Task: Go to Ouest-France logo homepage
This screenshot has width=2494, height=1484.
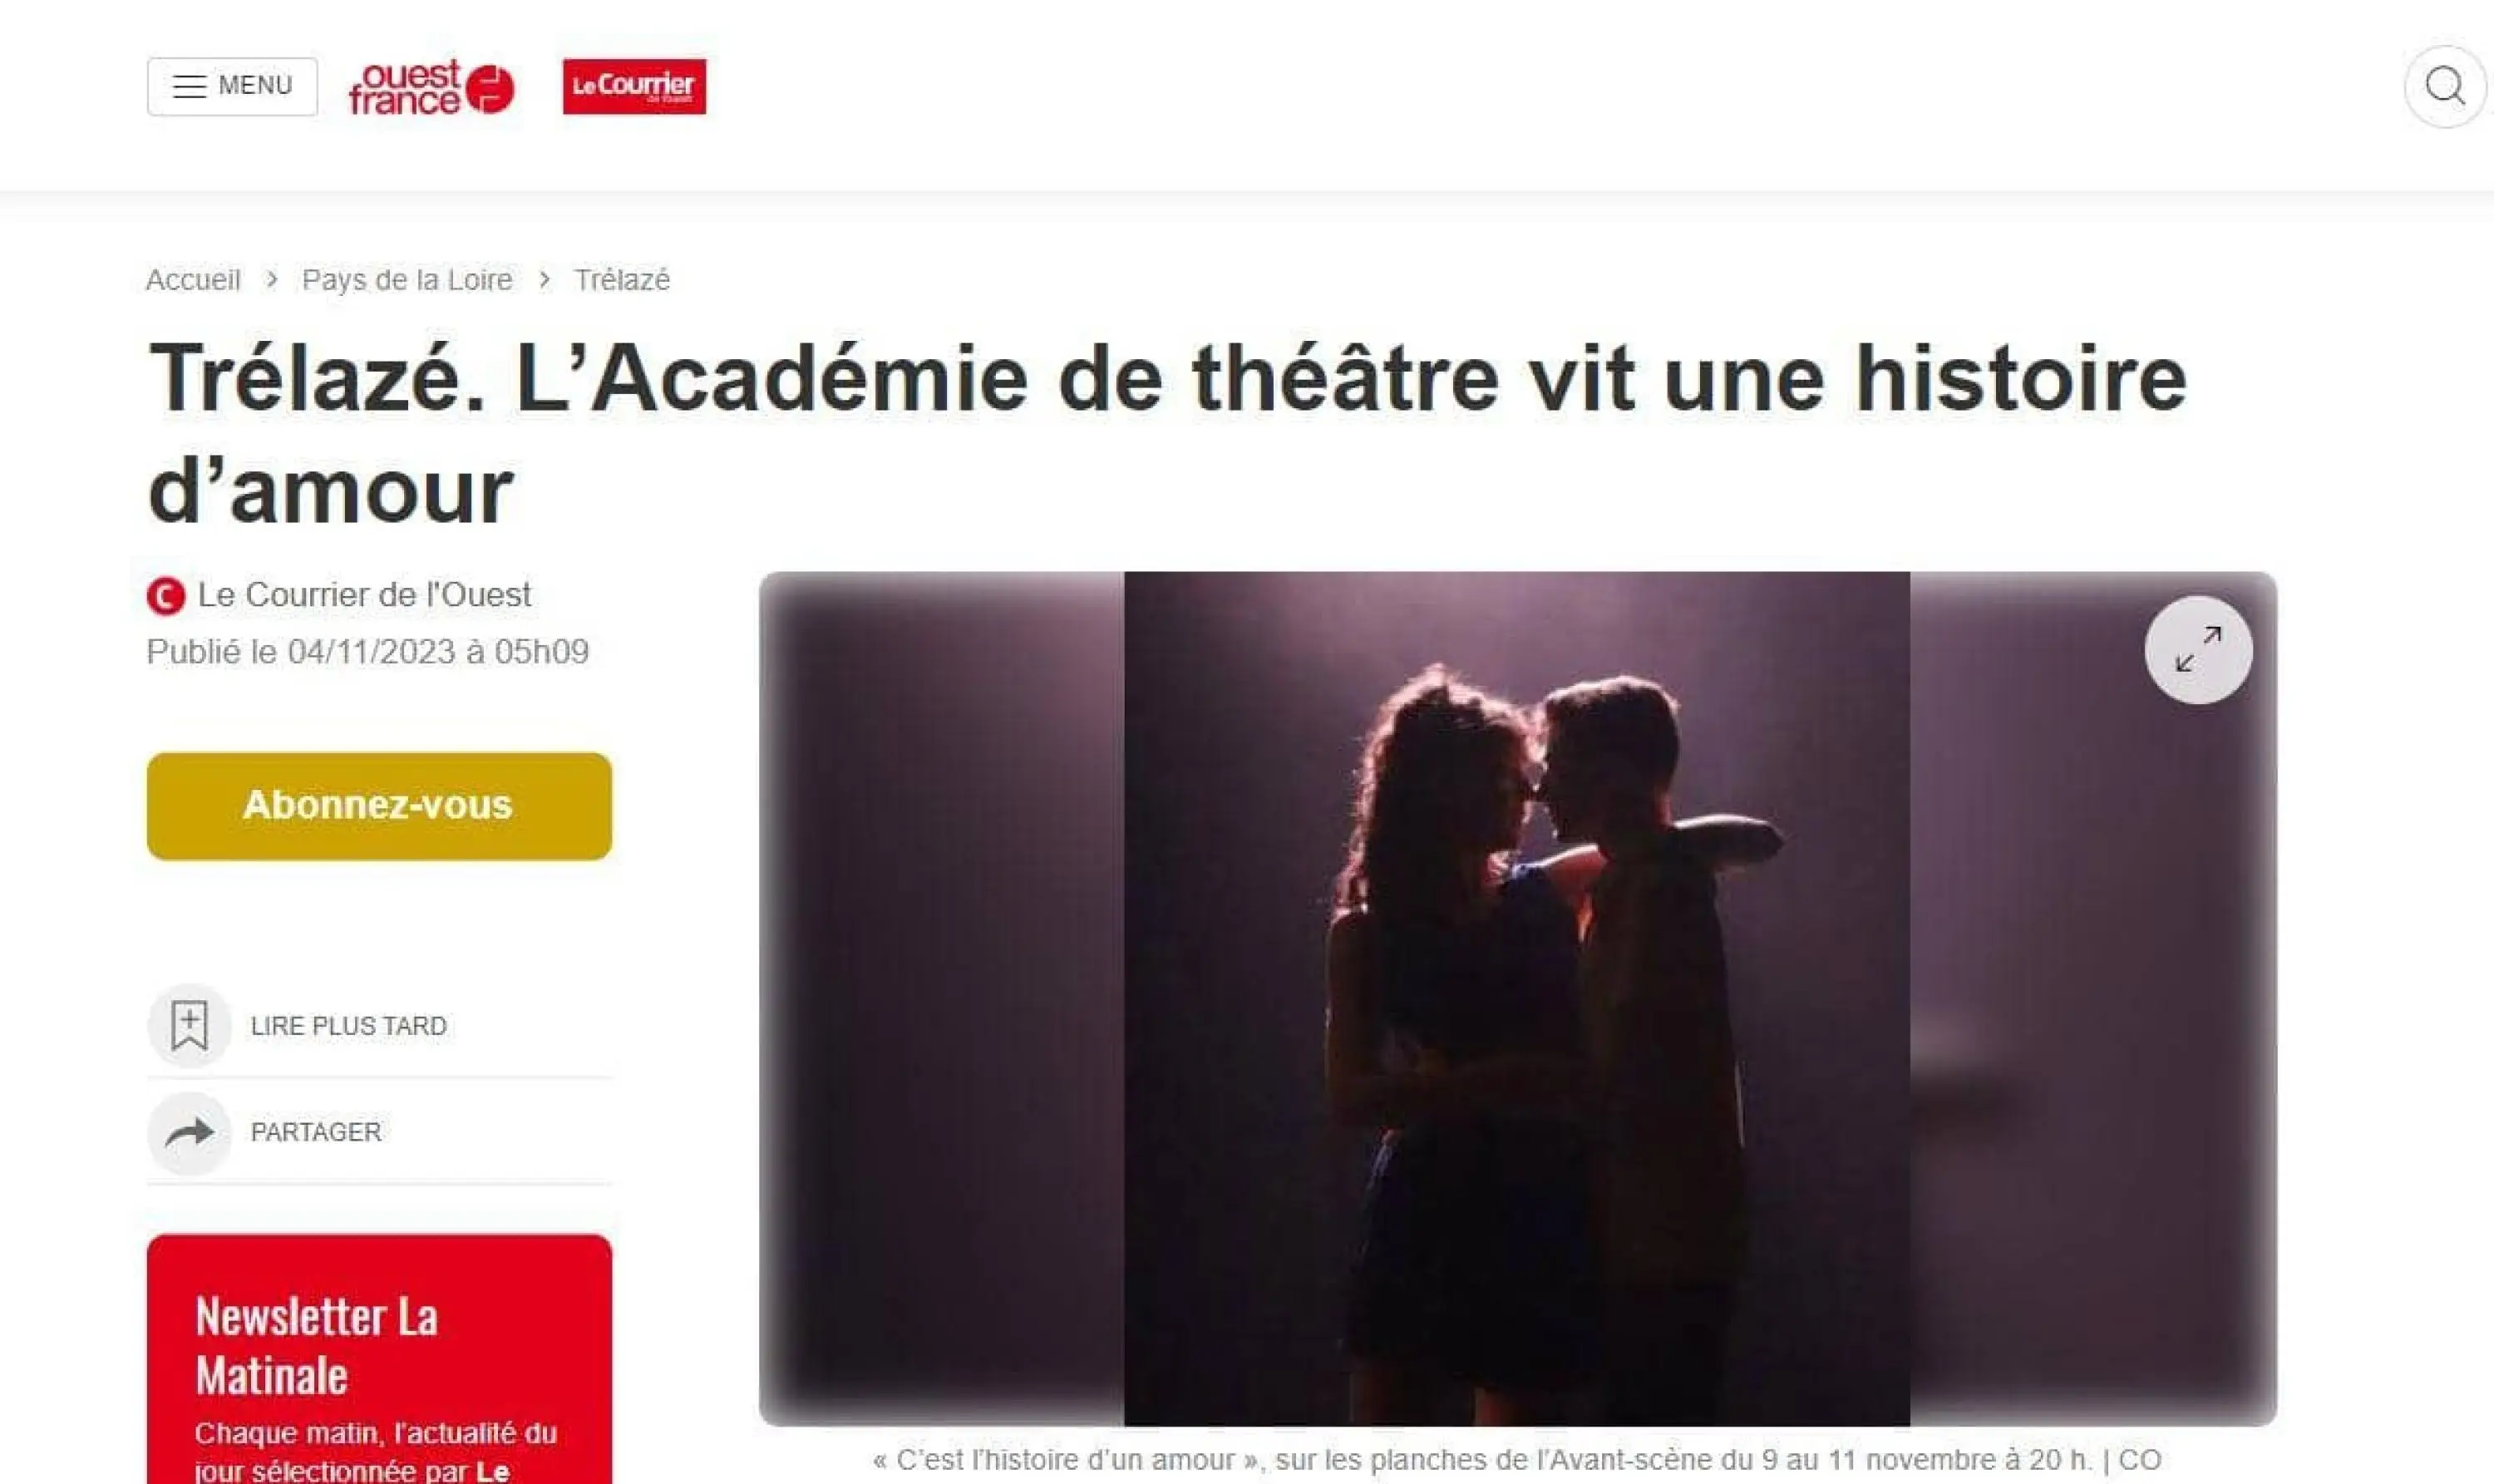Action: pos(431,87)
